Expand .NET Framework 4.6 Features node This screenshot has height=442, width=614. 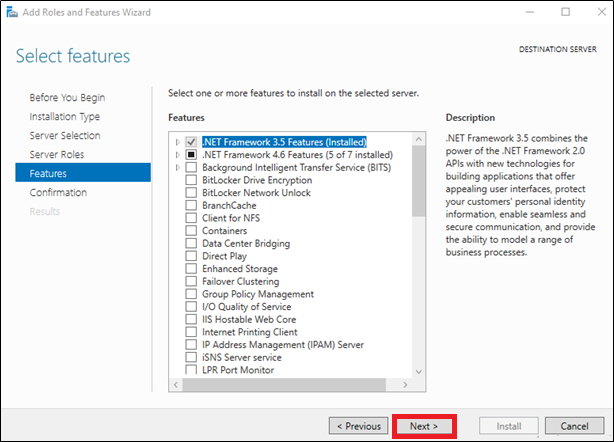point(178,155)
